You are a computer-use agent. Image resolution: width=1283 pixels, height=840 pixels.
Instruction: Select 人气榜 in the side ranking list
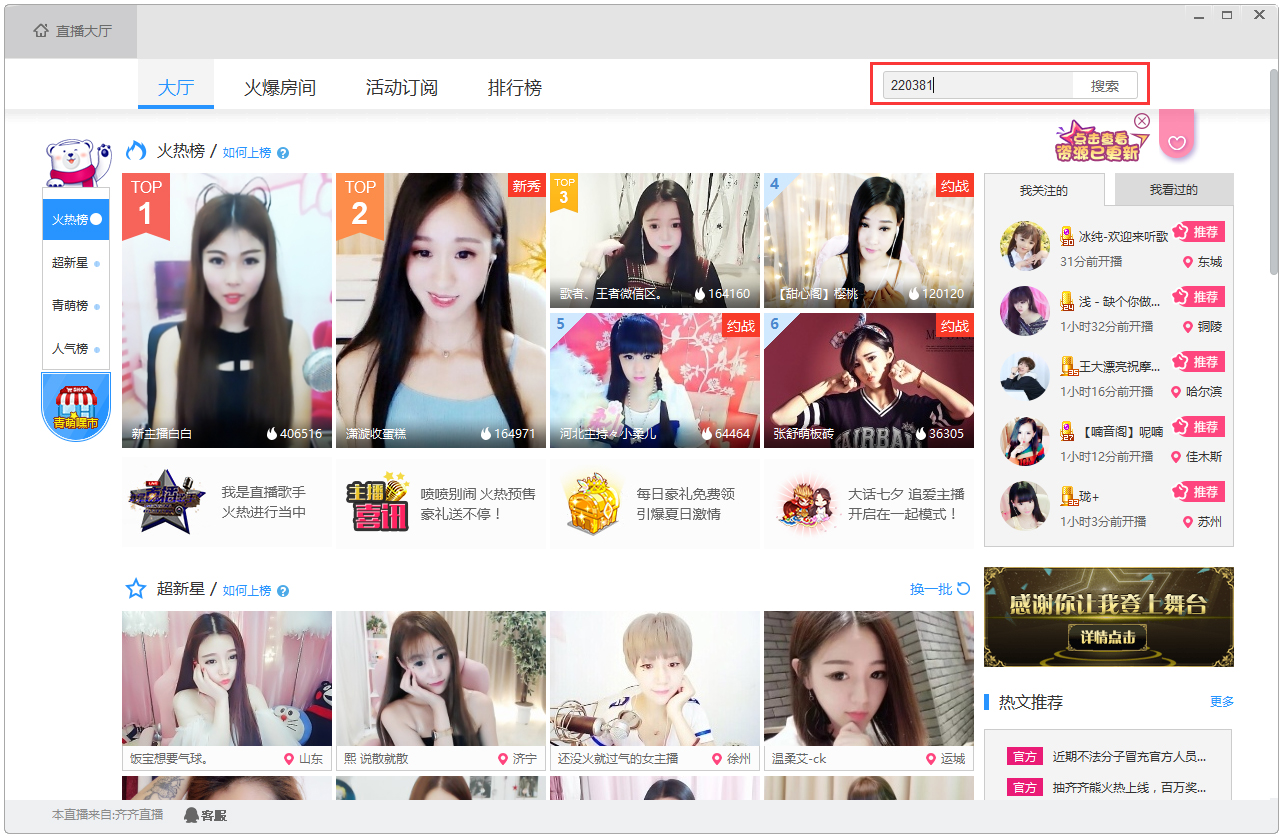click(76, 348)
